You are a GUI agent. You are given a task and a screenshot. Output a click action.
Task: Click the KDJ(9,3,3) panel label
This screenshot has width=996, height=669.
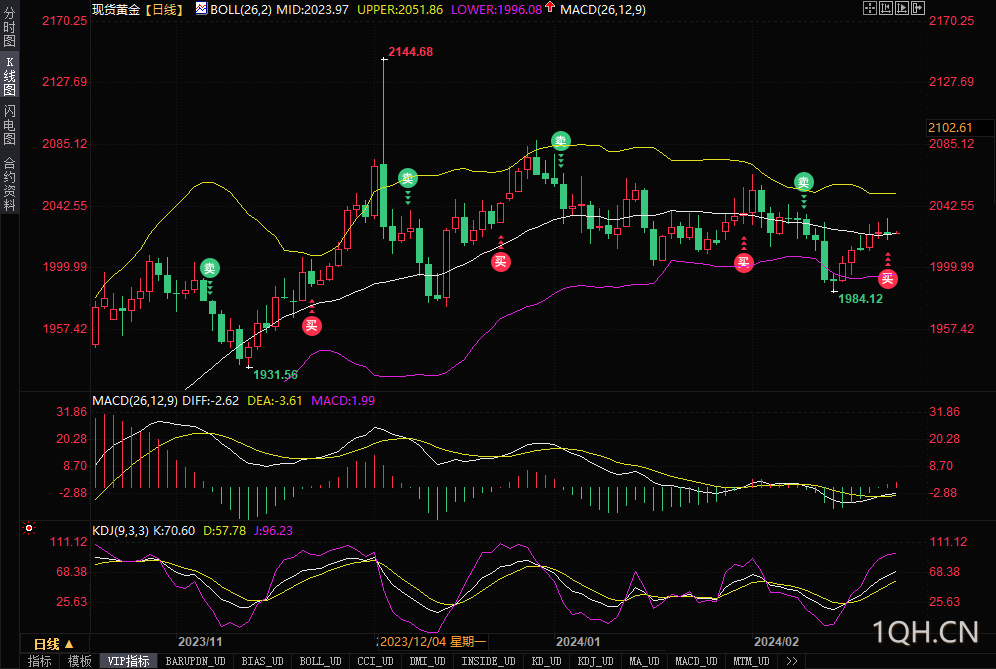click(121, 530)
